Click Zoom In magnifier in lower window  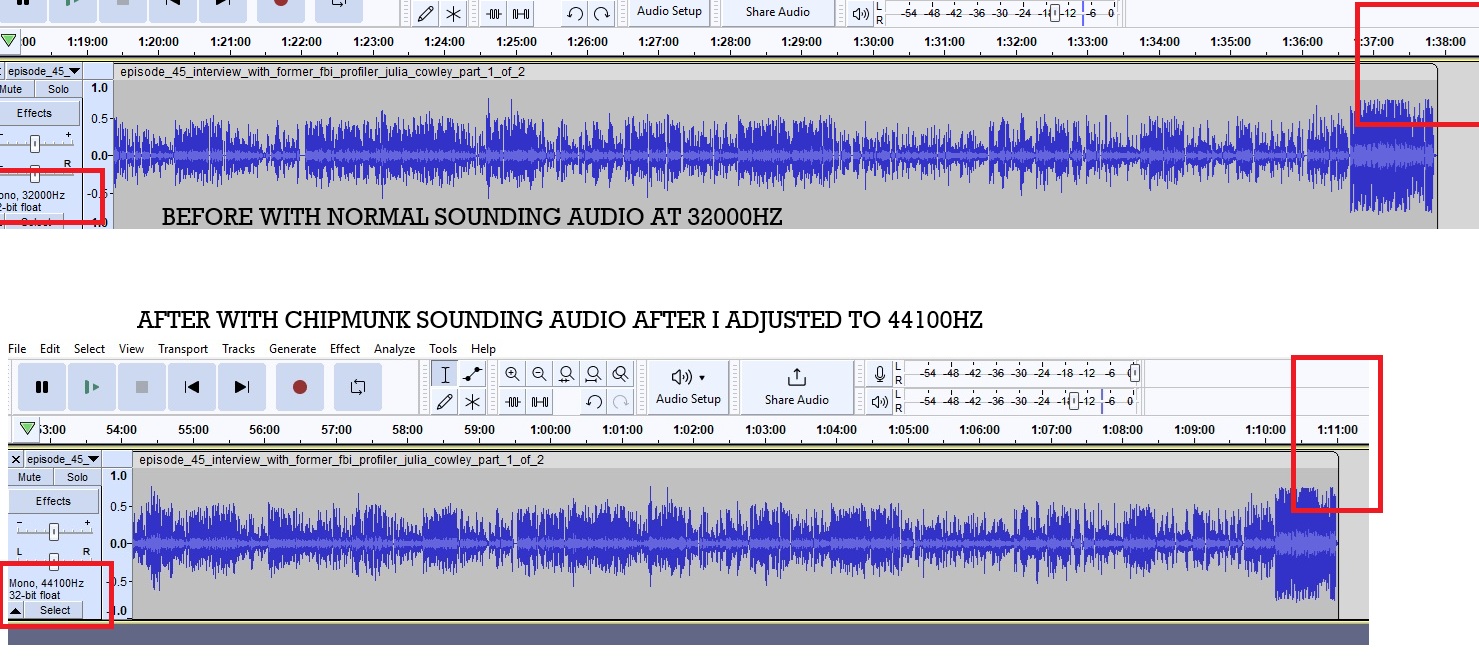512,374
